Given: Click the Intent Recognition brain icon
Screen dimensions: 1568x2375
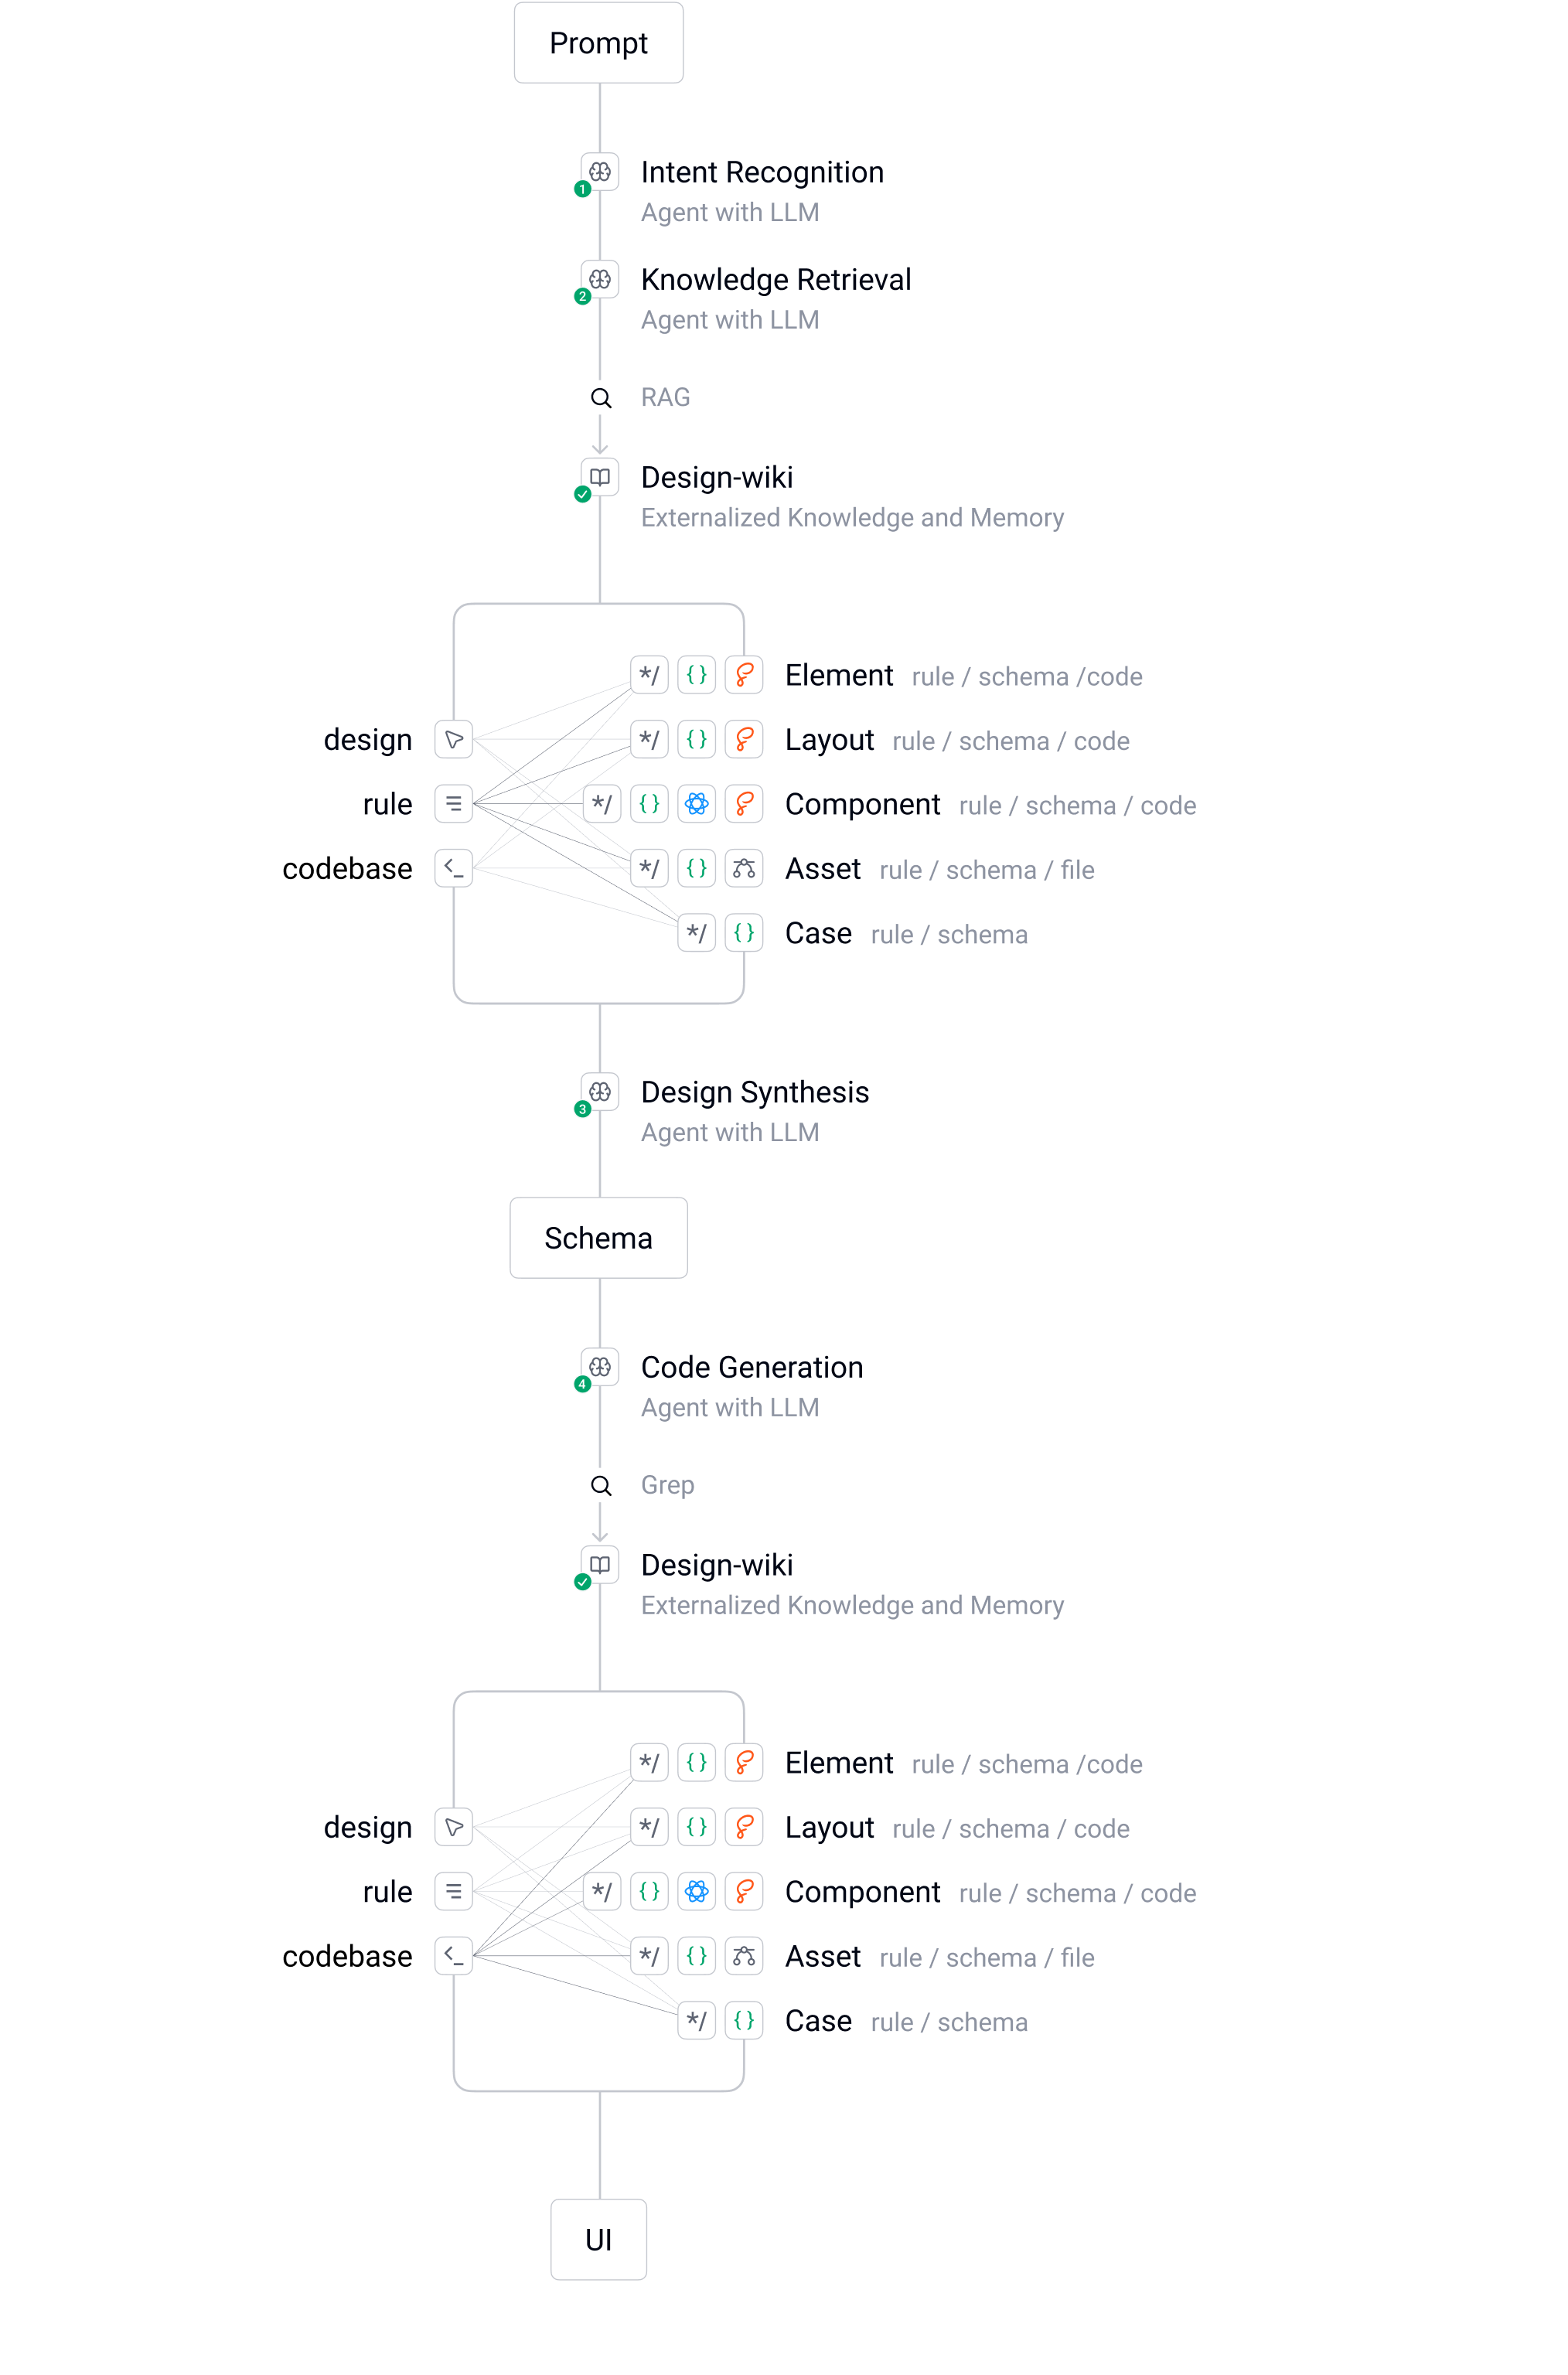Looking at the screenshot, I should point(600,172).
